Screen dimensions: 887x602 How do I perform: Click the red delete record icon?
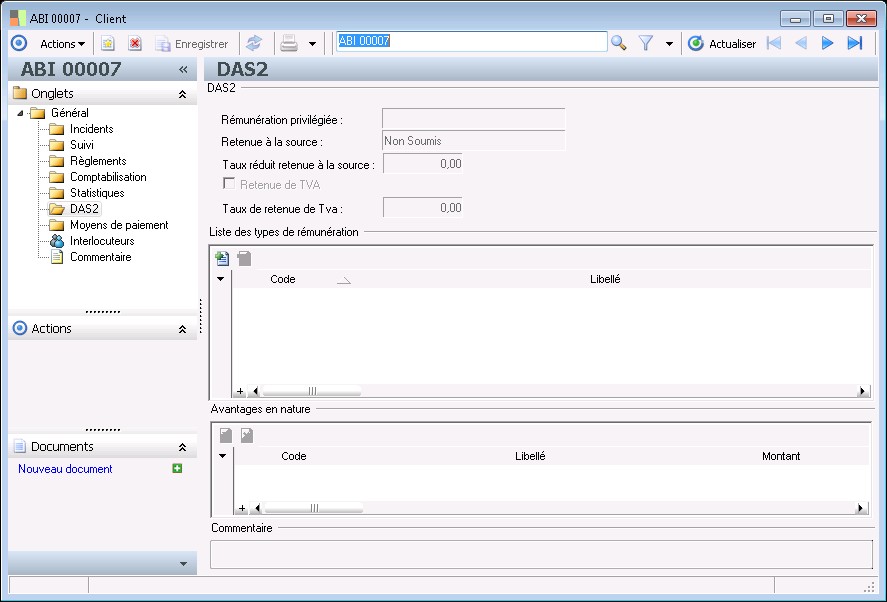coord(135,44)
